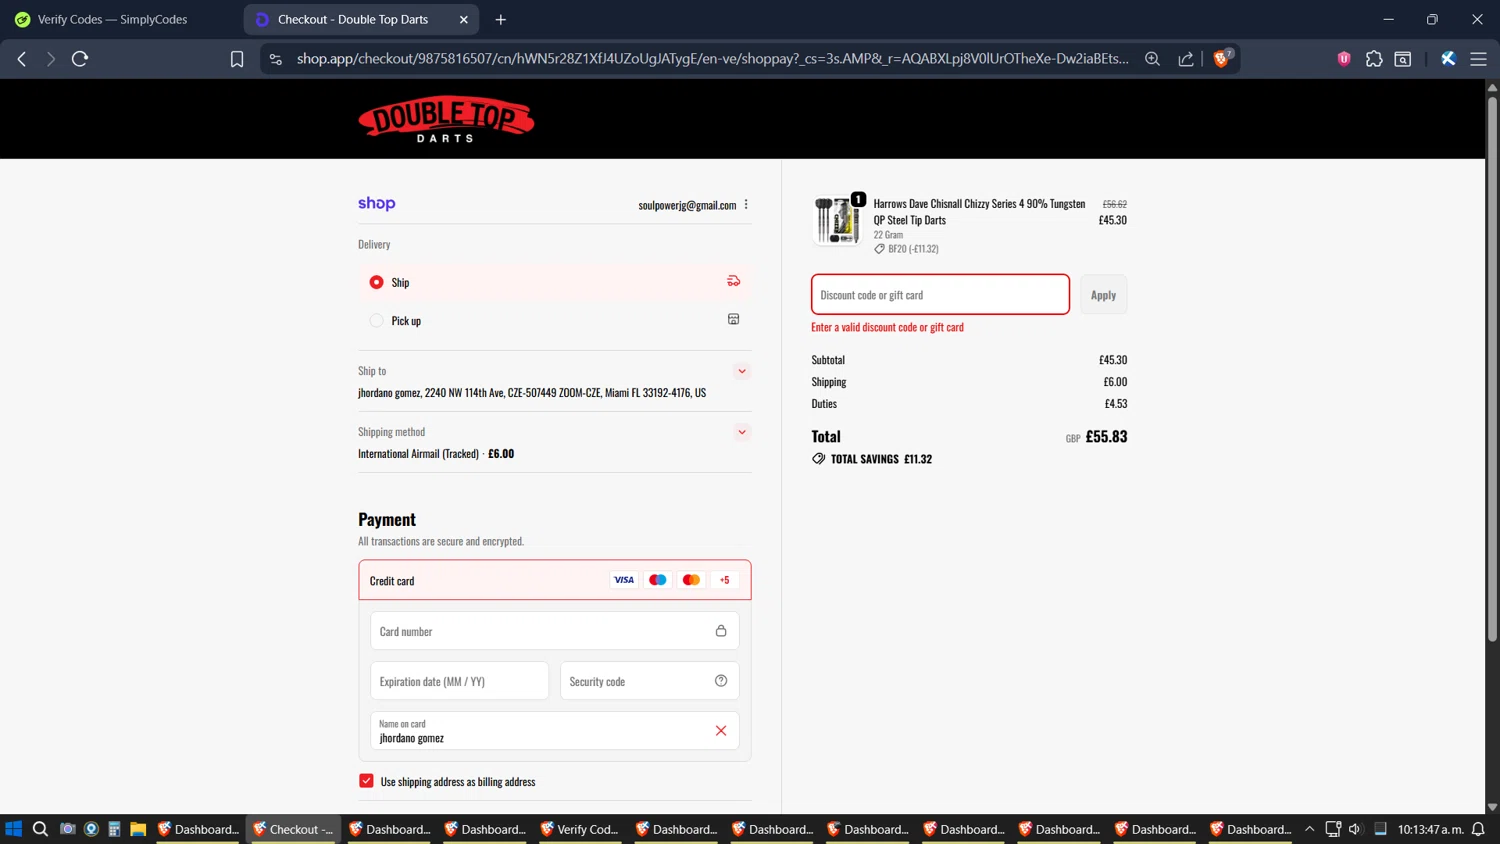The height and width of the screenshot is (844, 1500).
Task: Open a new browser tab
Action: [x=501, y=19]
